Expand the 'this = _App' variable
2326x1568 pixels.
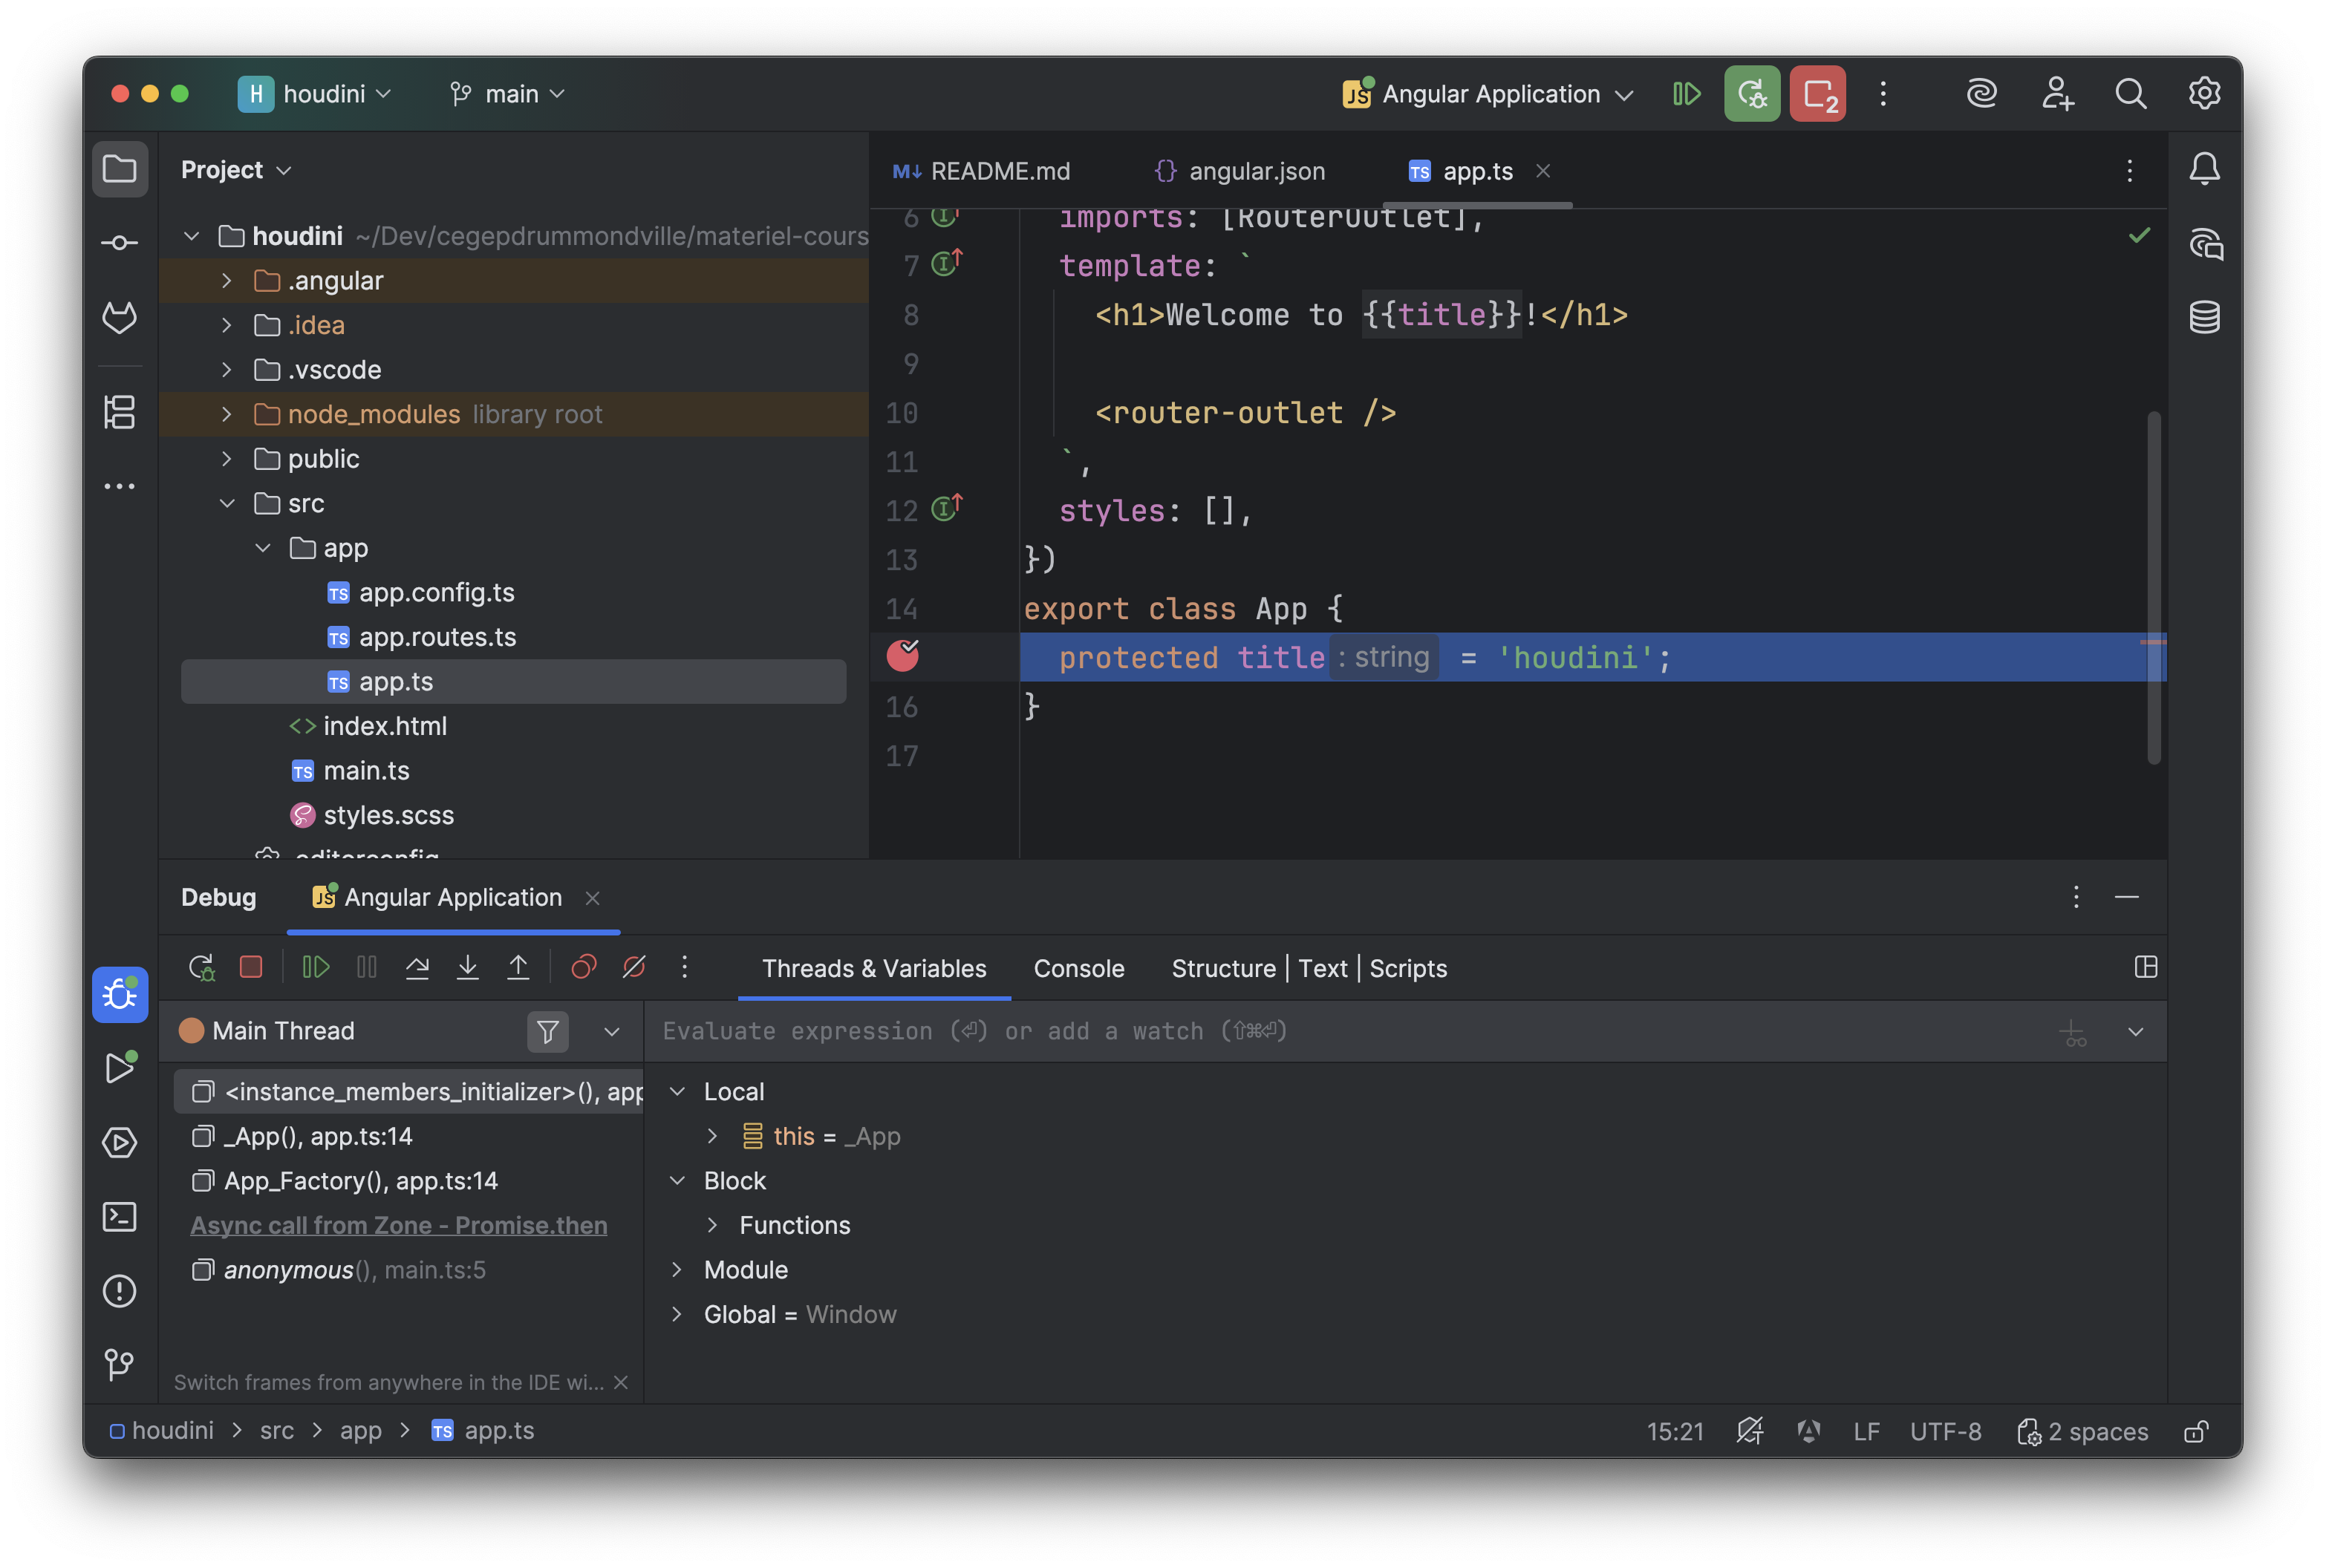point(712,1136)
